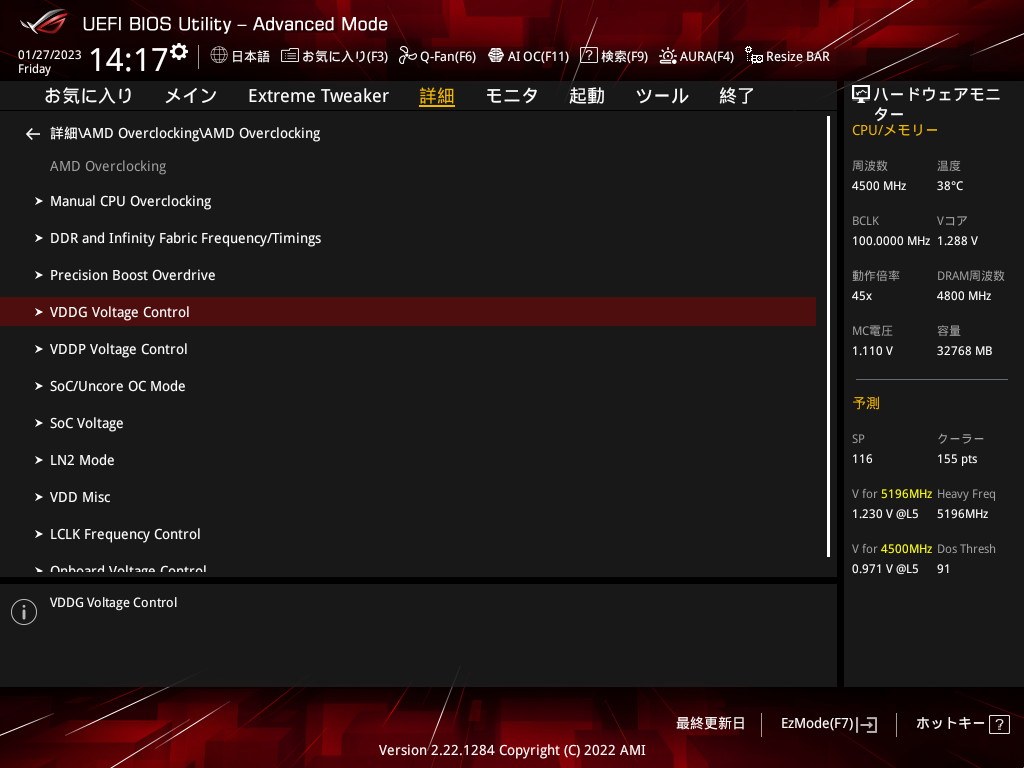
Task: Select Precision Boost Overdrive row text
Action: point(133,275)
